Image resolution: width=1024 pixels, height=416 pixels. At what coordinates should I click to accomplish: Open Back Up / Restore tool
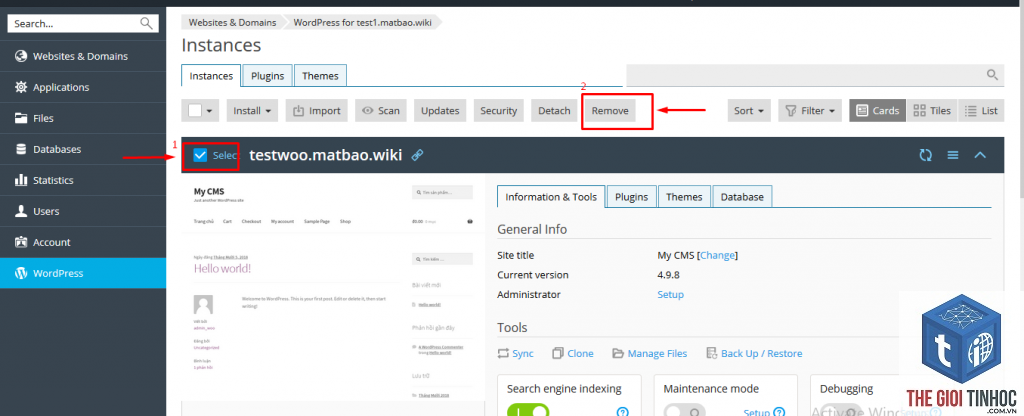tap(754, 353)
